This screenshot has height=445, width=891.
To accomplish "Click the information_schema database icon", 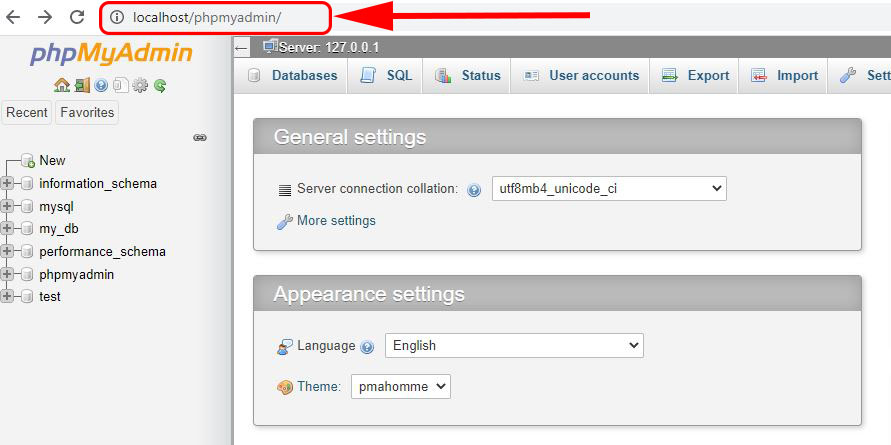I will 27,184.
